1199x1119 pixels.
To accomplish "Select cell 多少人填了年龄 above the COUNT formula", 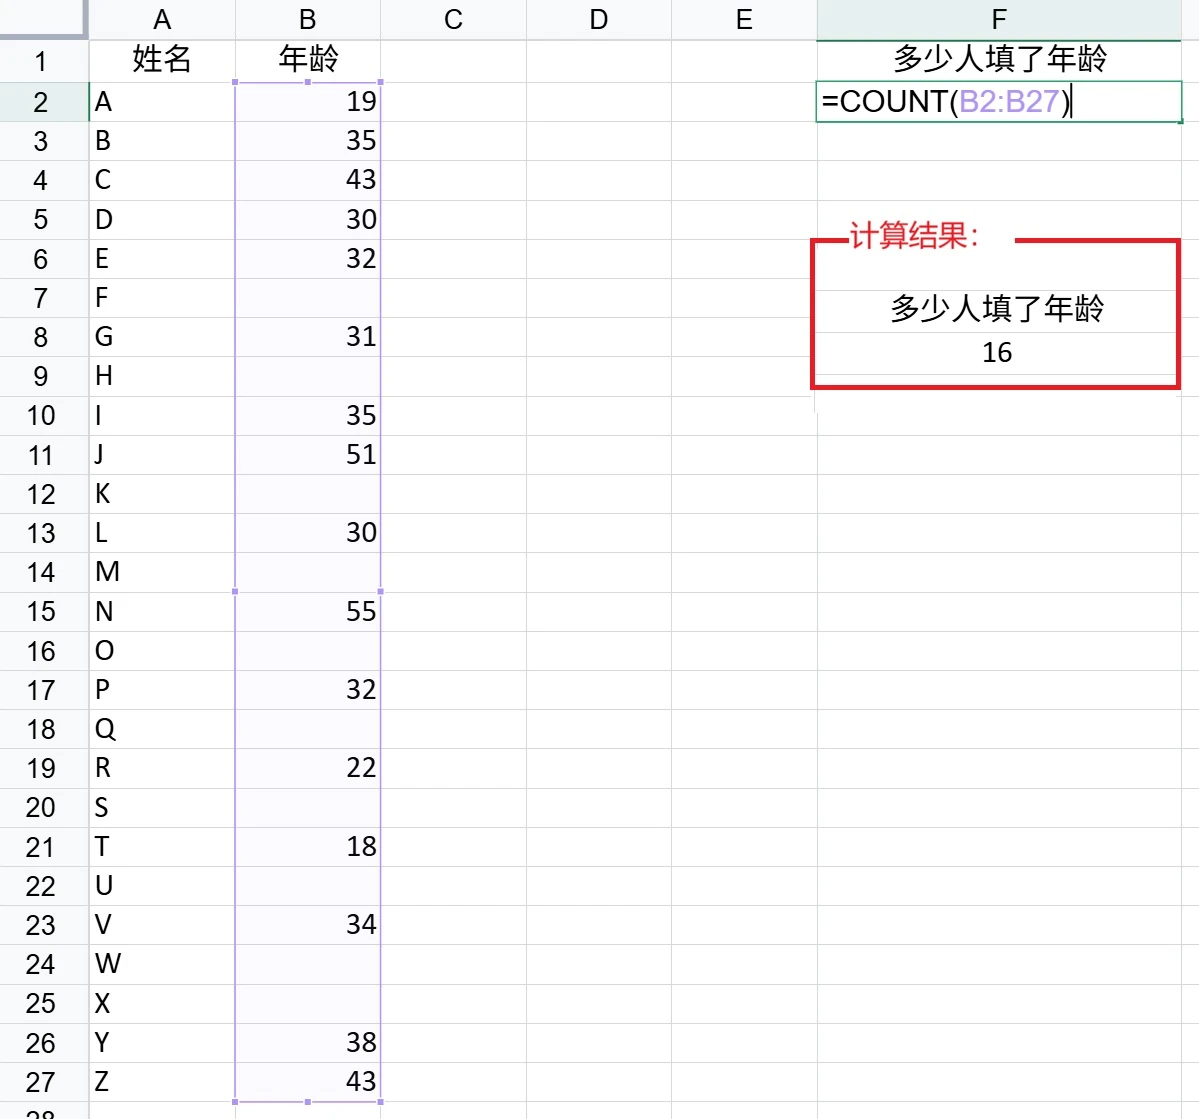I will tap(999, 60).
